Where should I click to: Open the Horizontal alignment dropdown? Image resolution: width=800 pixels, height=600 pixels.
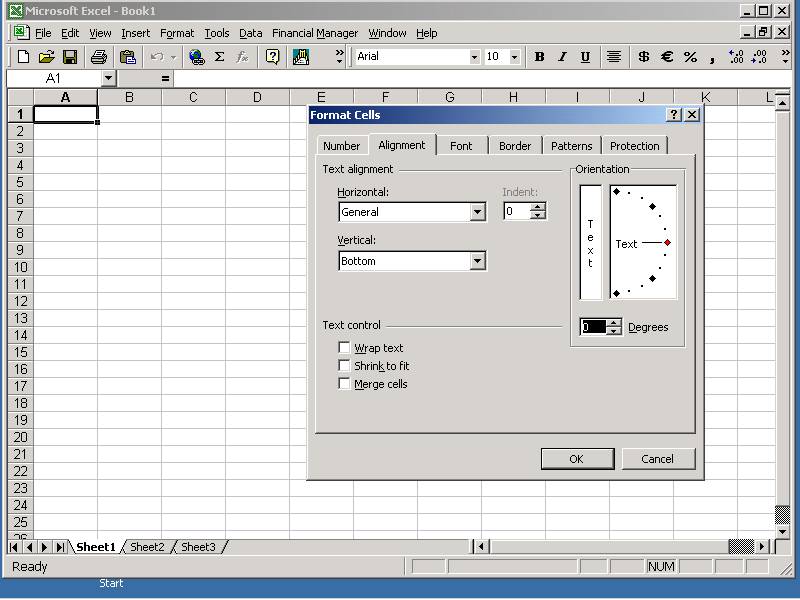tap(477, 212)
